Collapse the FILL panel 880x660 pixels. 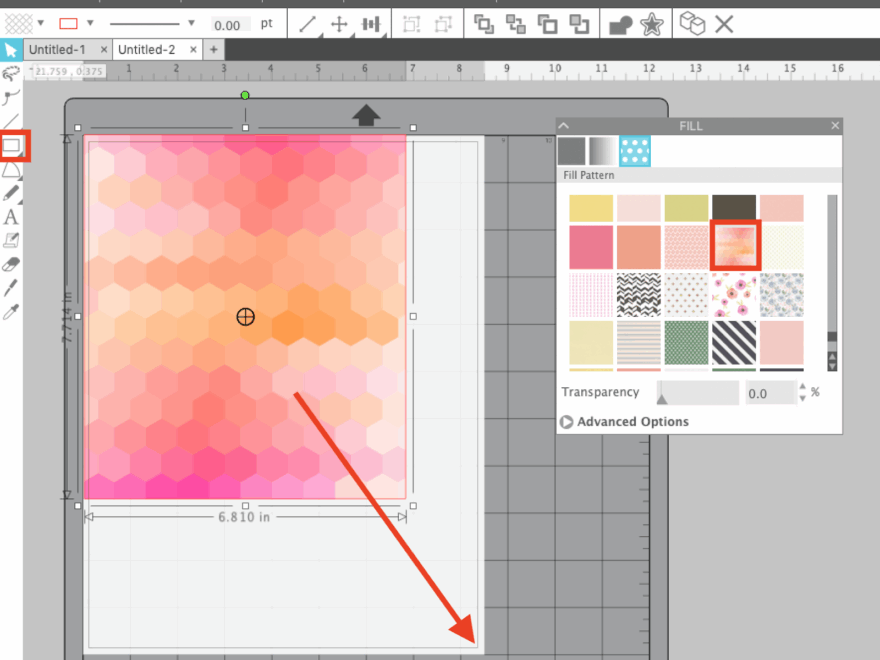(x=564, y=126)
